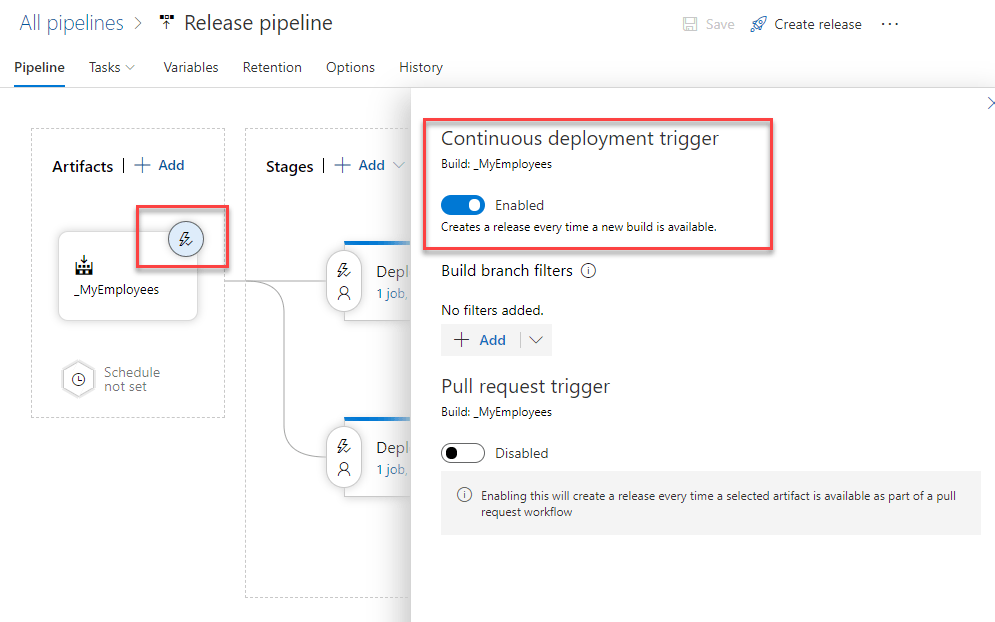Go to the History tab
The height and width of the screenshot is (622, 995).
[x=420, y=67]
